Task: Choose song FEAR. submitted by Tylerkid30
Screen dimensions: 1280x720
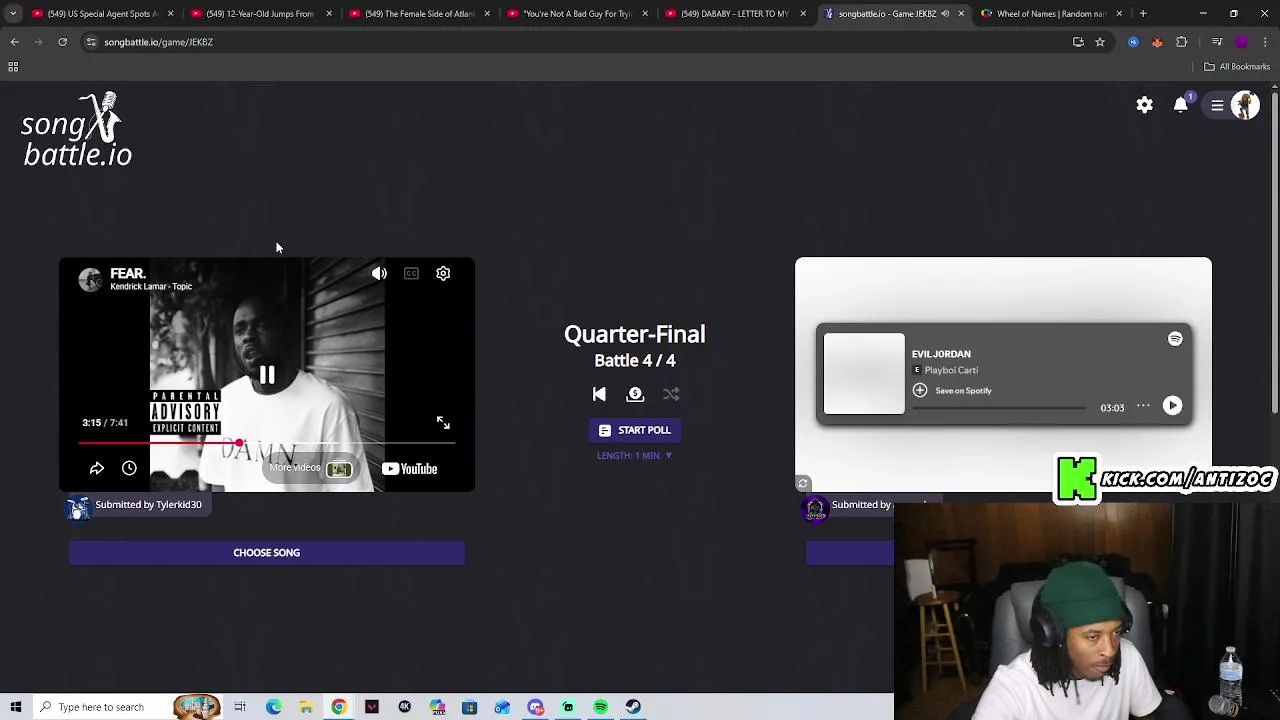Action: point(267,553)
